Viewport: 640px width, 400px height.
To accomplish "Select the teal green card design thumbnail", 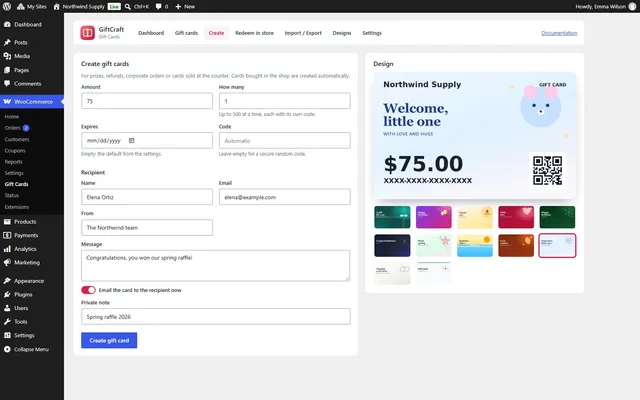I will tap(392, 217).
